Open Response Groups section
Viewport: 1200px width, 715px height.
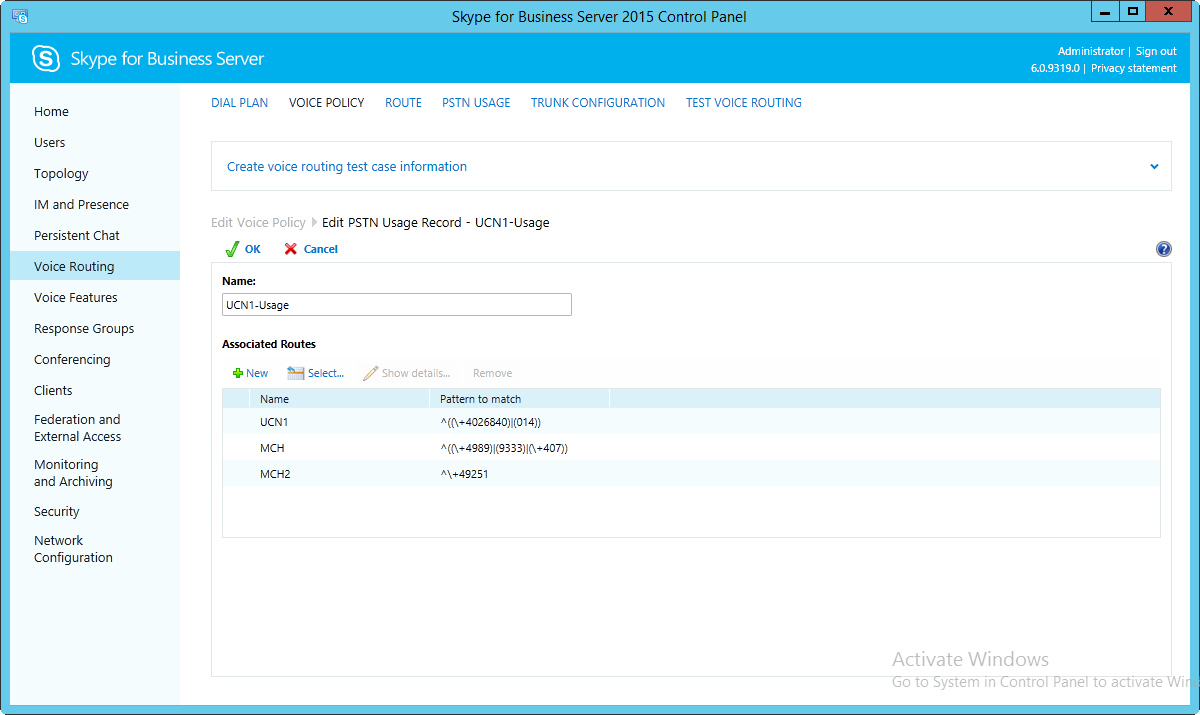pyautogui.click(x=84, y=329)
